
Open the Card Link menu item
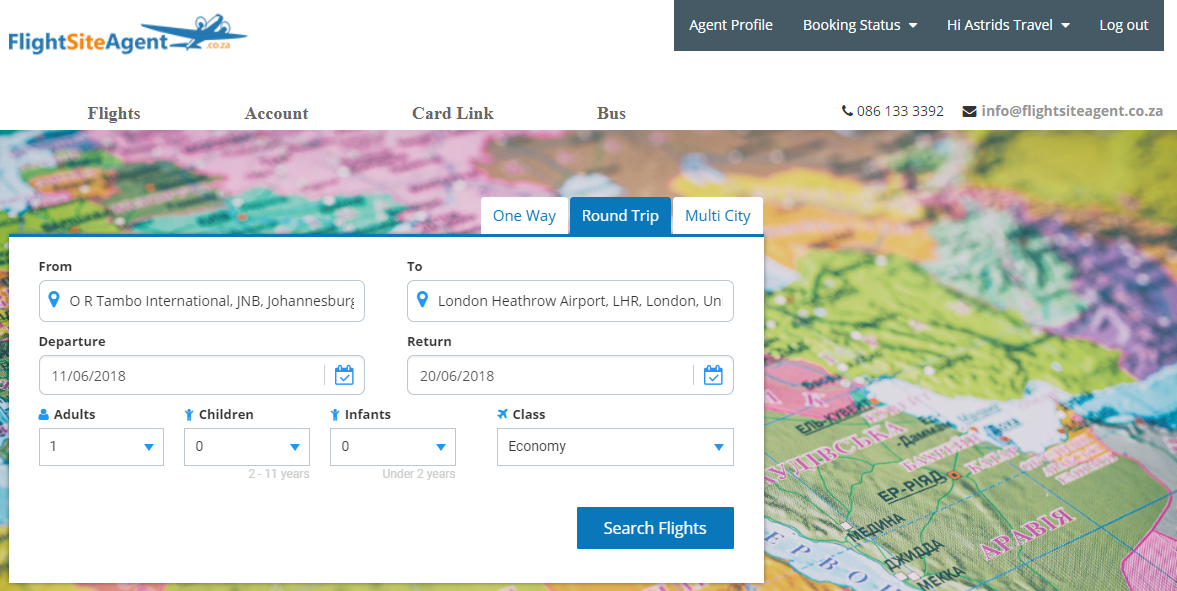coord(453,113)
